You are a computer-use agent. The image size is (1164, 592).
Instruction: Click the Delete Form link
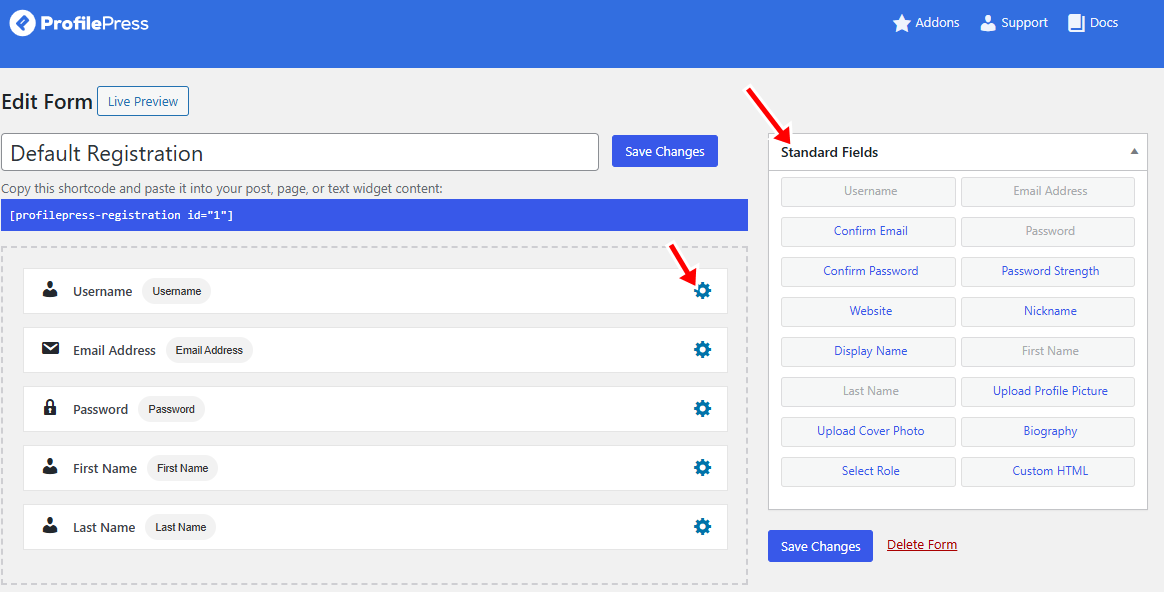point(922,544)
